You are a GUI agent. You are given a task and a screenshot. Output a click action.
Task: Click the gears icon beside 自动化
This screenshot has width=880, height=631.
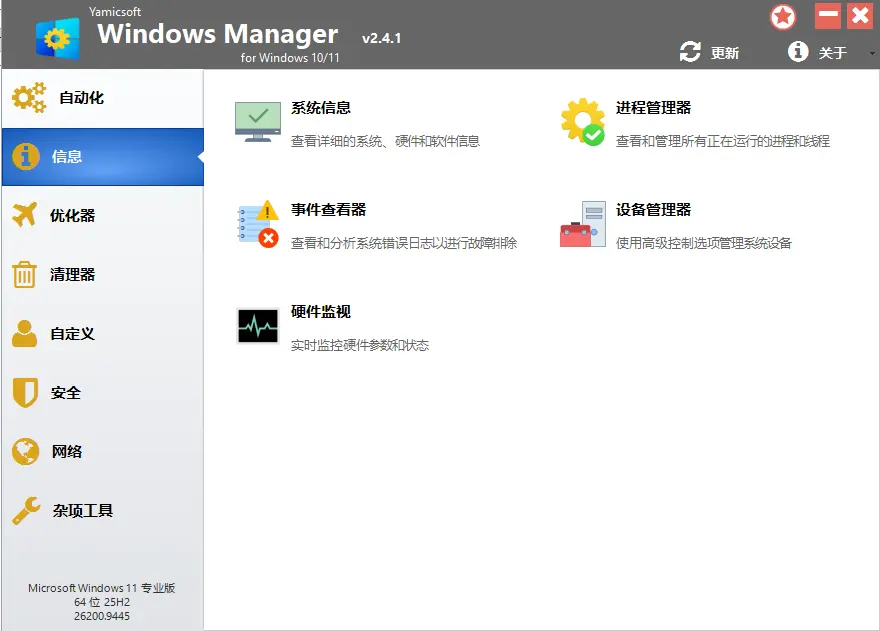(x=29, y=98)
